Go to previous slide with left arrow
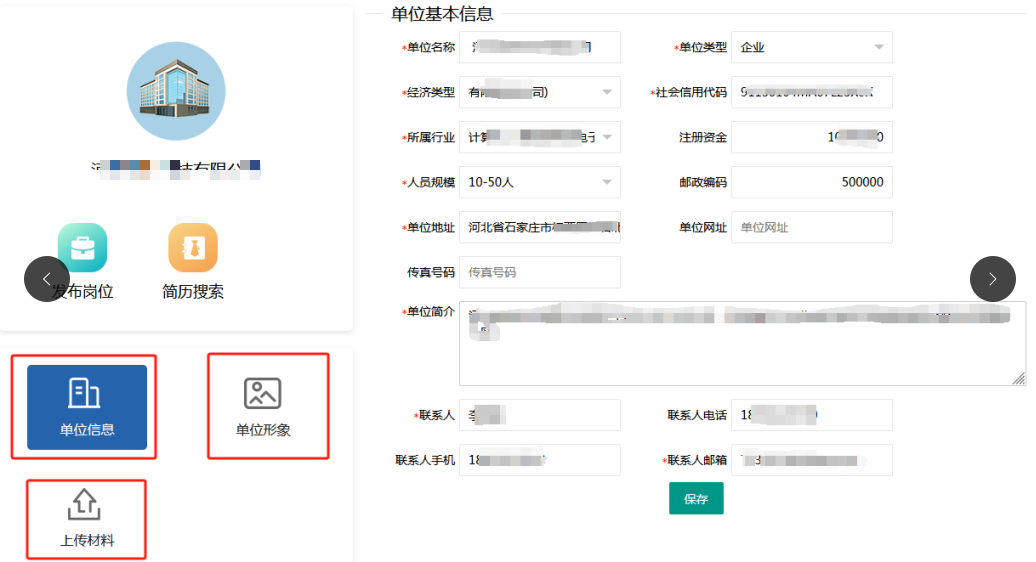The height and width of the screenshot is (562, 1036). click(x=47, y=279)
